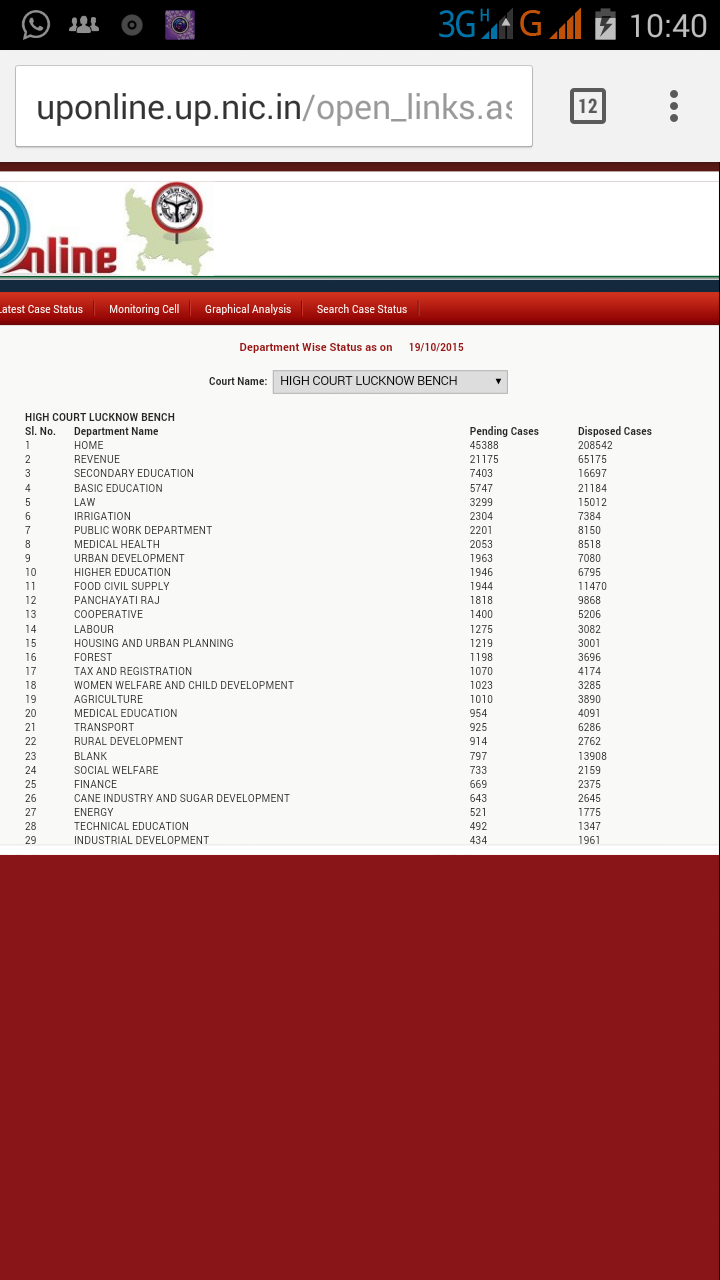Click the ENERGY department name
720x1280 pixels.
tap(94, 813)
